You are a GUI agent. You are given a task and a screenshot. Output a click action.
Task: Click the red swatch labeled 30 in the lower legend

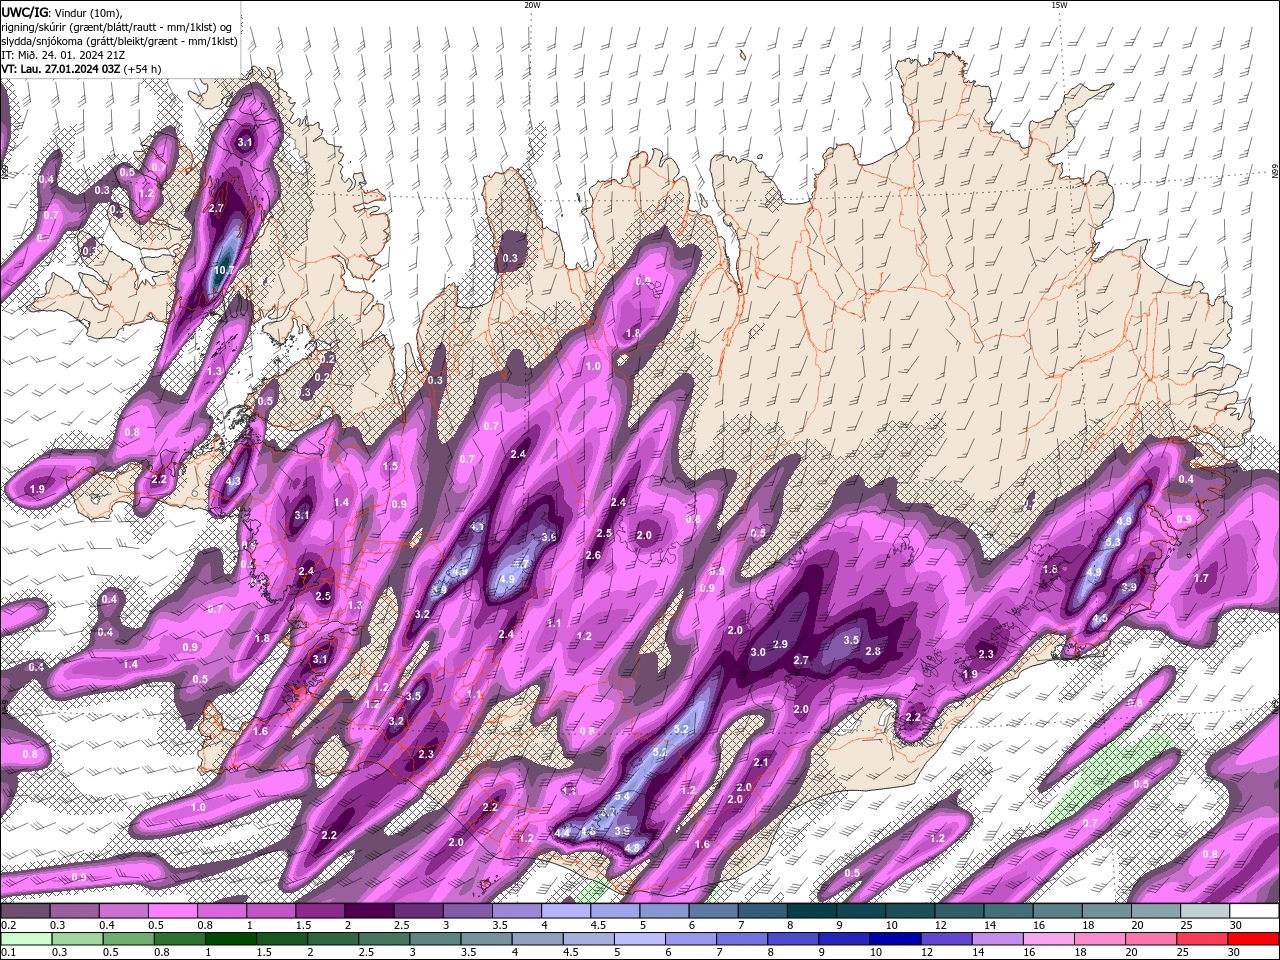pyautogui.click(x=1254, y=939)
